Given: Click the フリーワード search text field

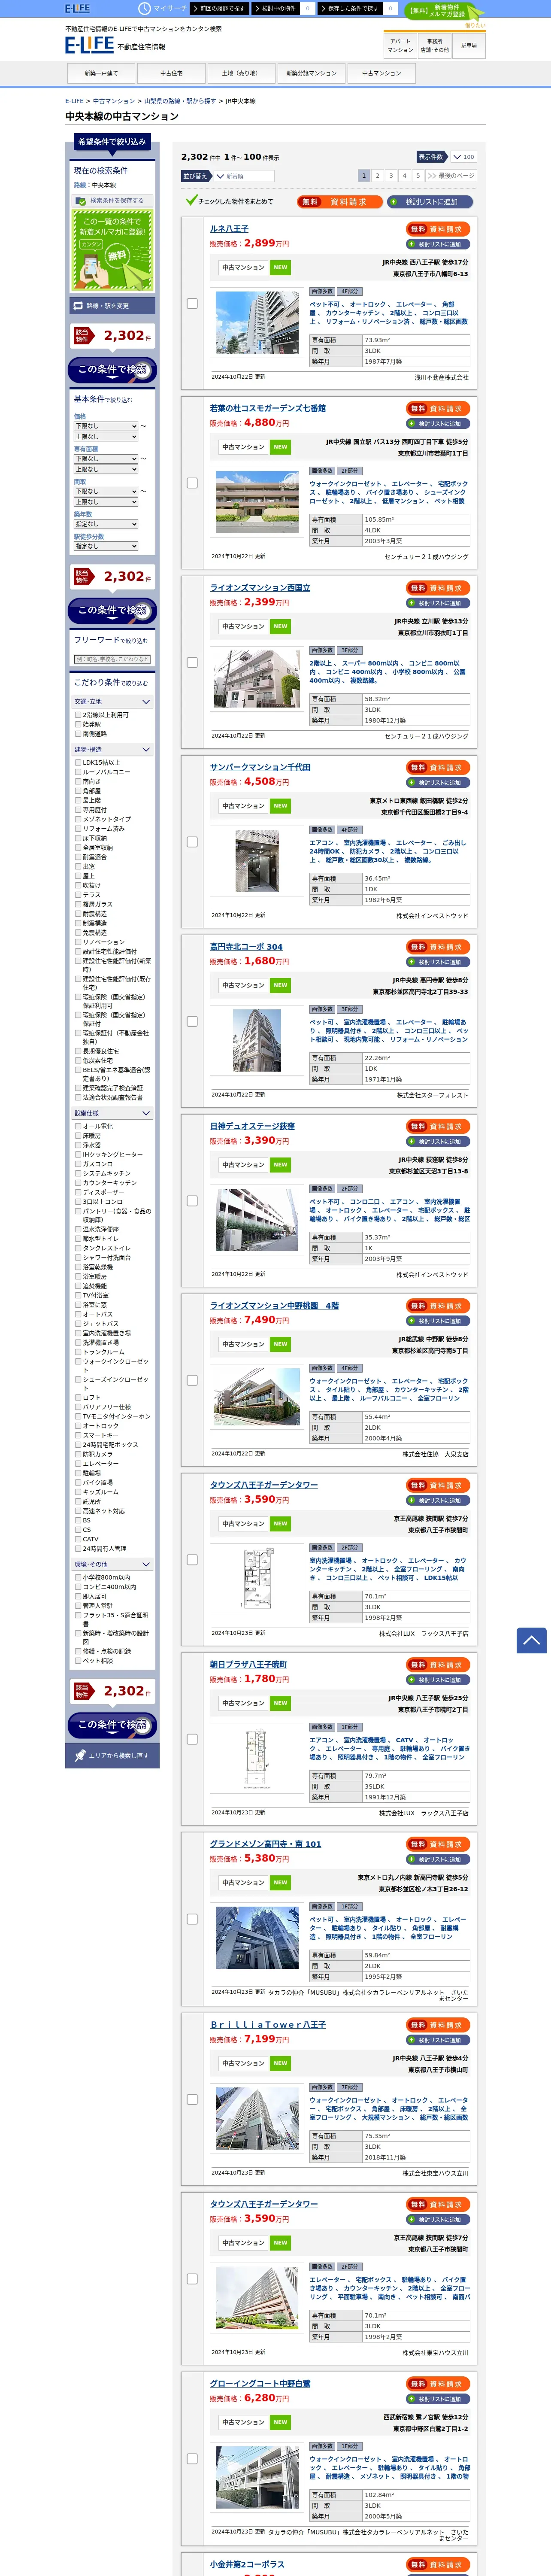Looking at the screenshot, I should click(112, 659).
